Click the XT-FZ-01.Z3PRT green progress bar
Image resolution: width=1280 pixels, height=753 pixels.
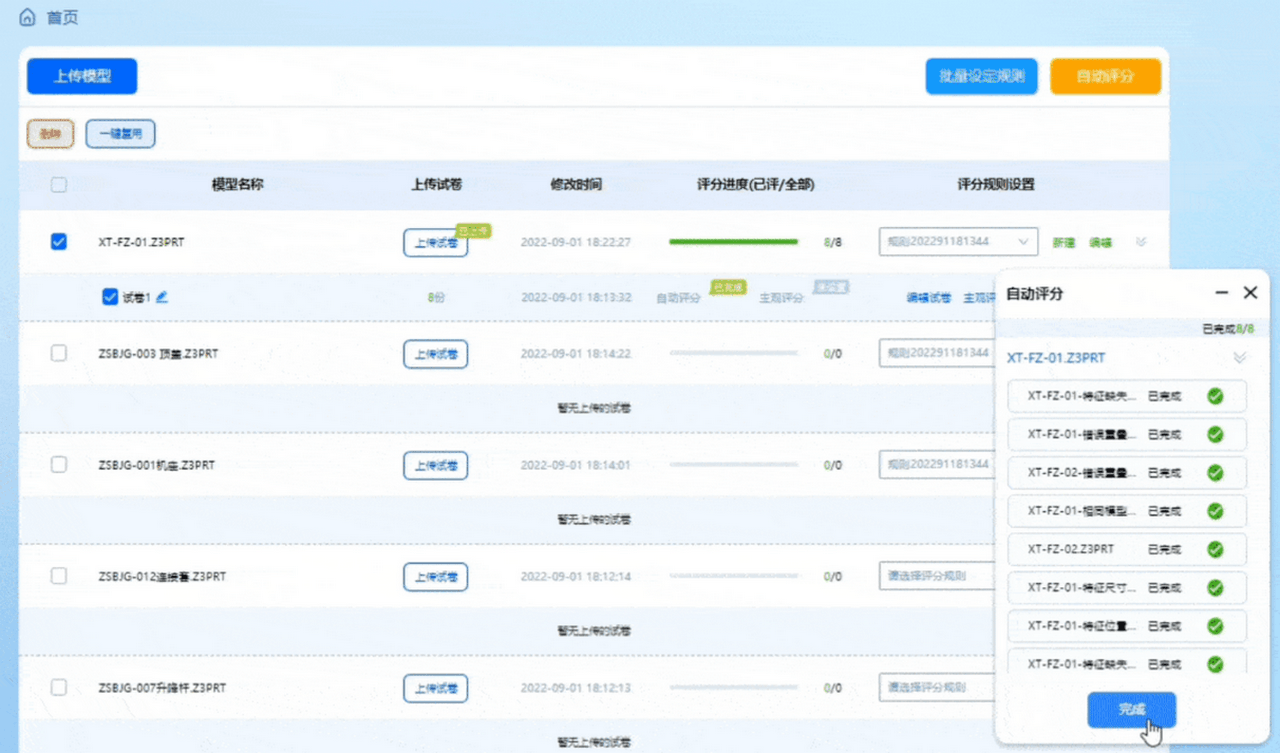pyautogui.click(x=733, y=242)
